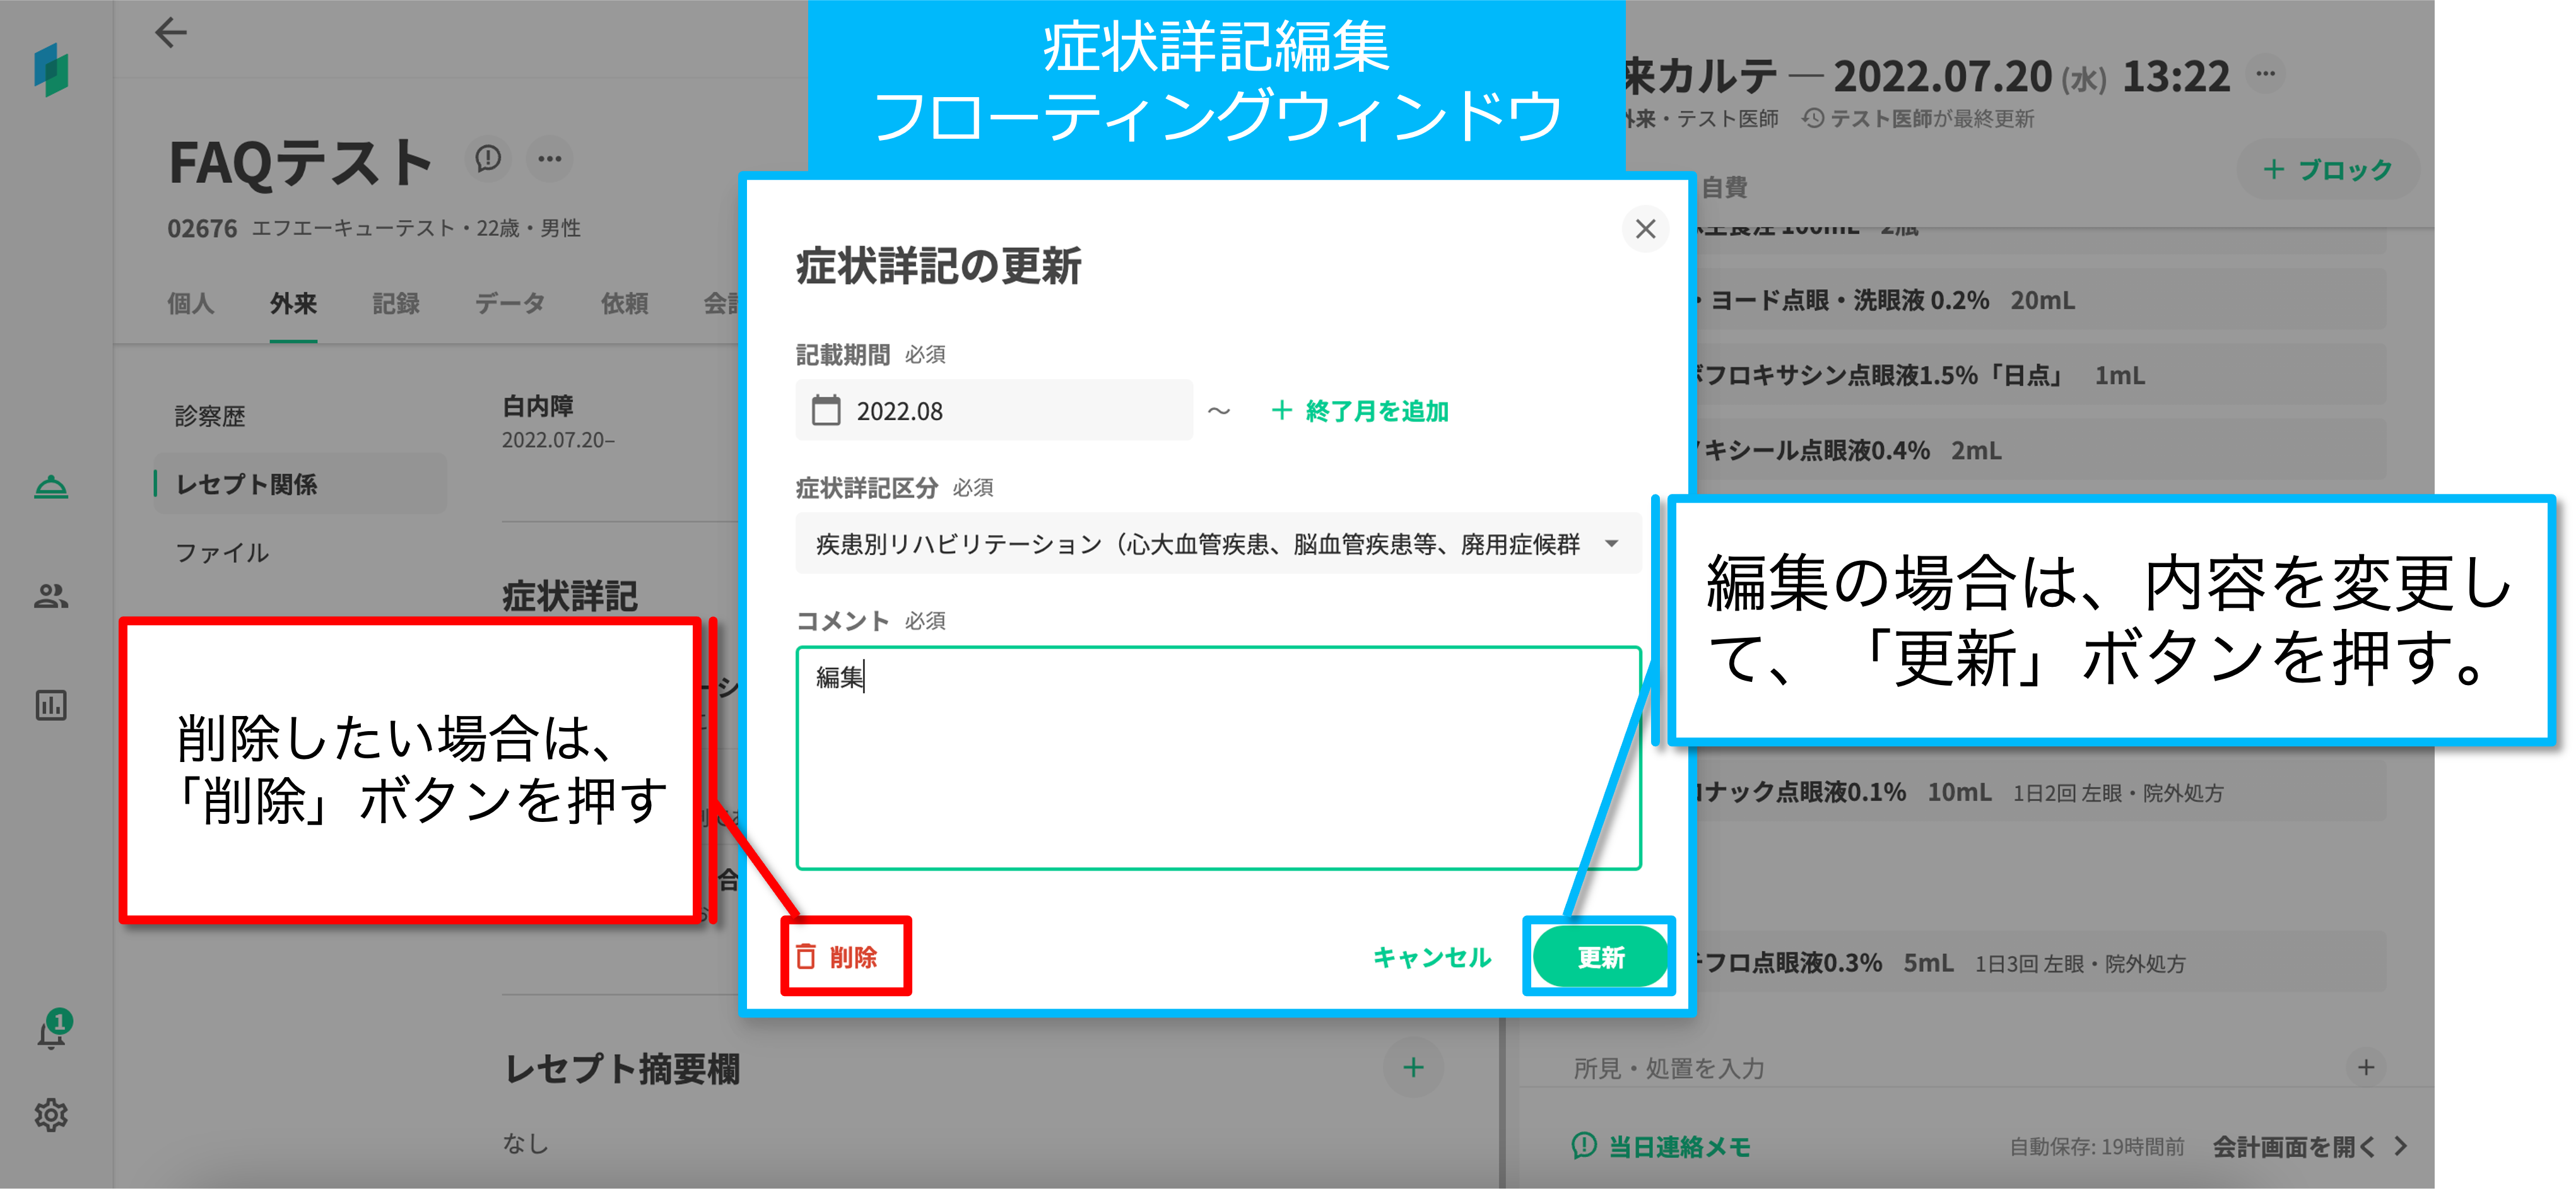Open the more options beside patient name
Screen dimensions: 2576x1191
click(x=550, y=158)
